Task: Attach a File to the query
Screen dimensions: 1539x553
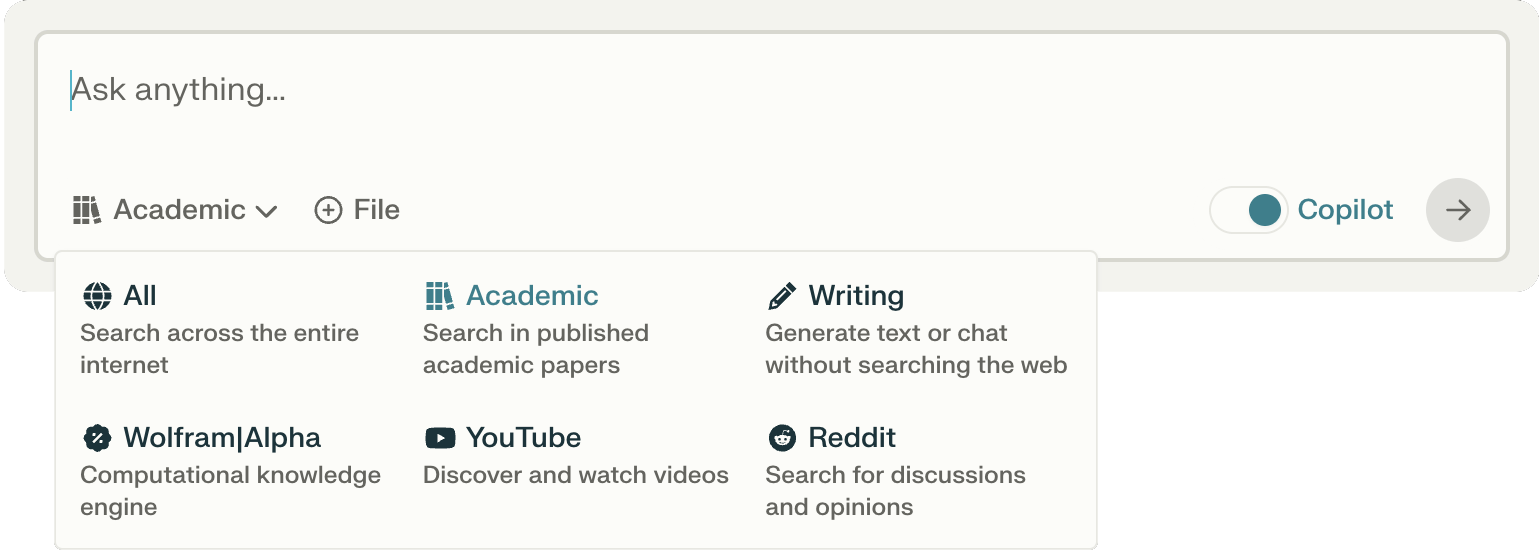Action: (x=357, y=210)
